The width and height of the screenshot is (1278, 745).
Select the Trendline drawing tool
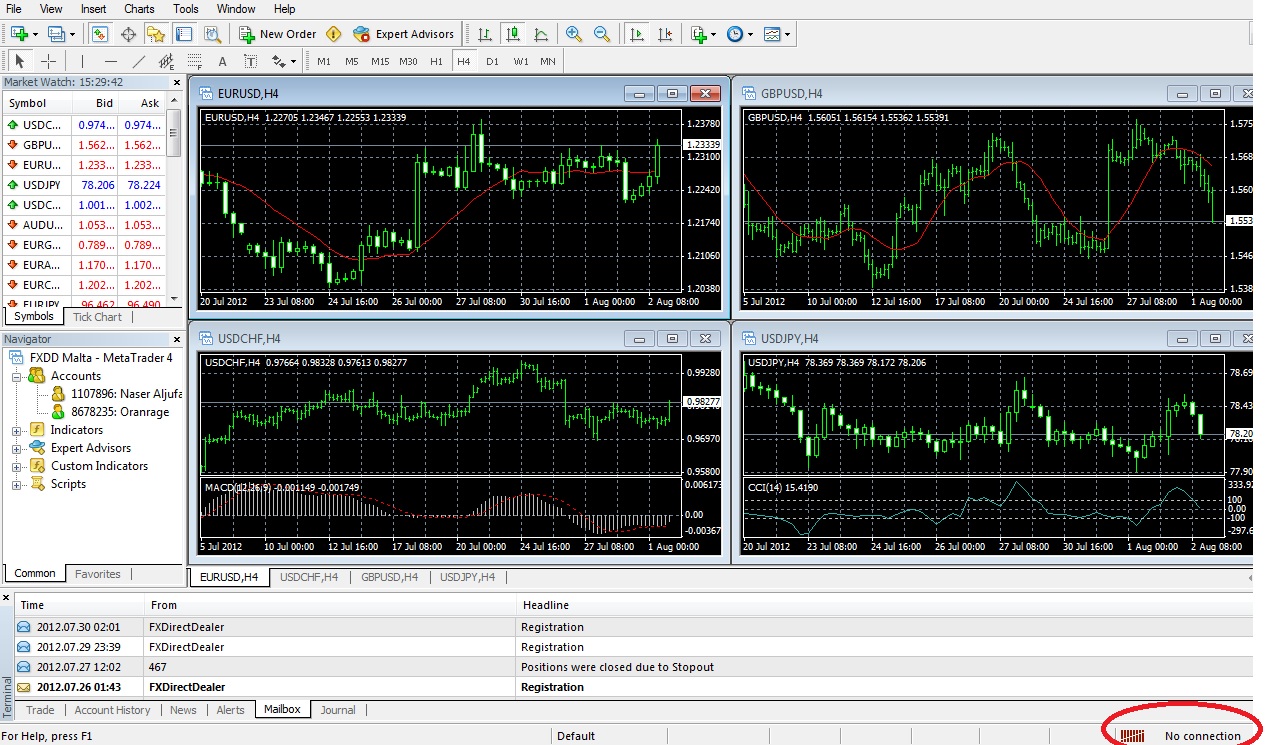[139, 61]
